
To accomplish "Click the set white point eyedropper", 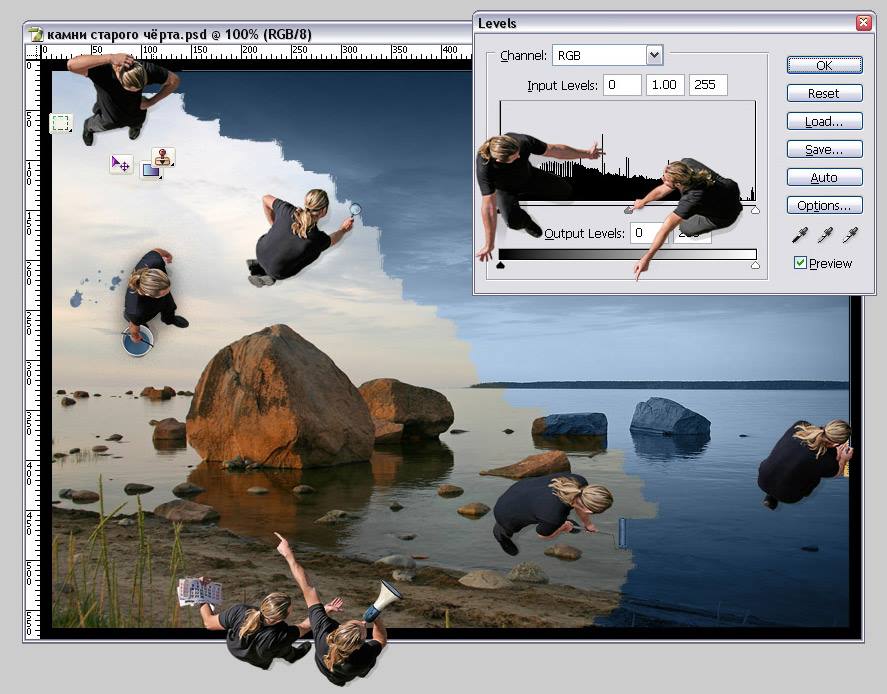I will pos(850,235).
